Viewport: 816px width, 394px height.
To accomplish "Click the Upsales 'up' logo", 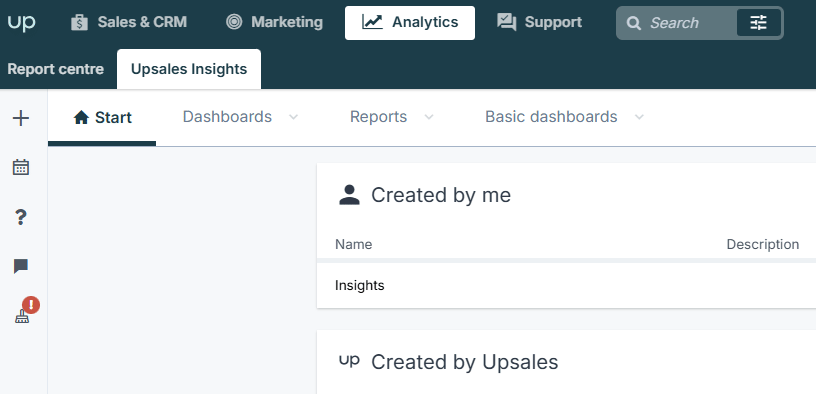I will tap(21, 23).
